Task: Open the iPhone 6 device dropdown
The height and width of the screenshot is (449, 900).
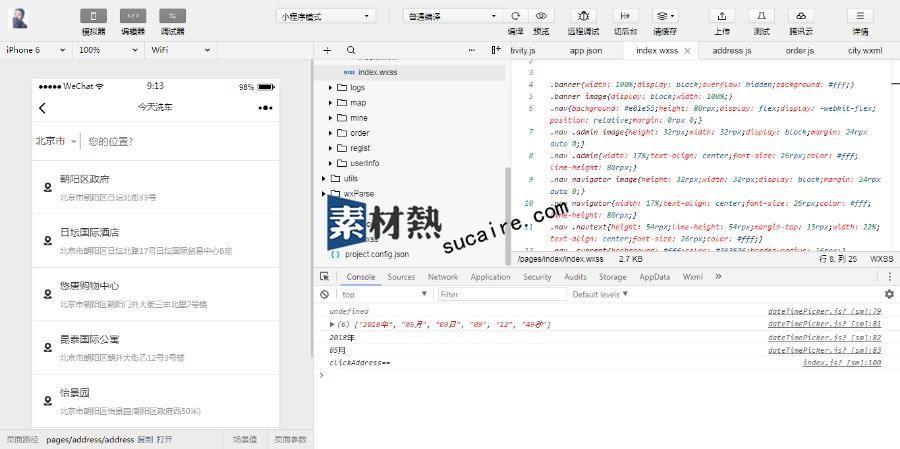Action: 36,50
